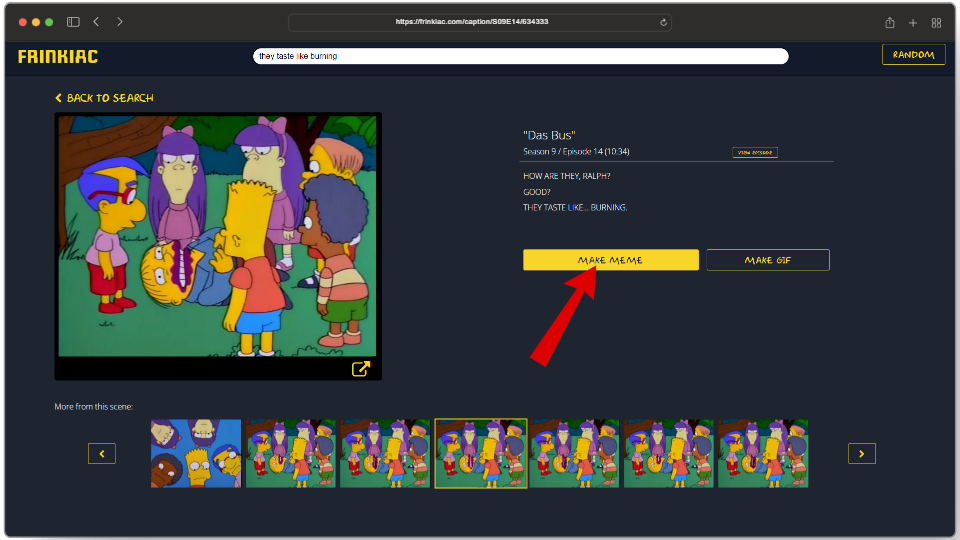The width and height of the screenshot is (960, 540).
Task: Click the "Das Bus" episode title
Action: [x=549, y=135]
